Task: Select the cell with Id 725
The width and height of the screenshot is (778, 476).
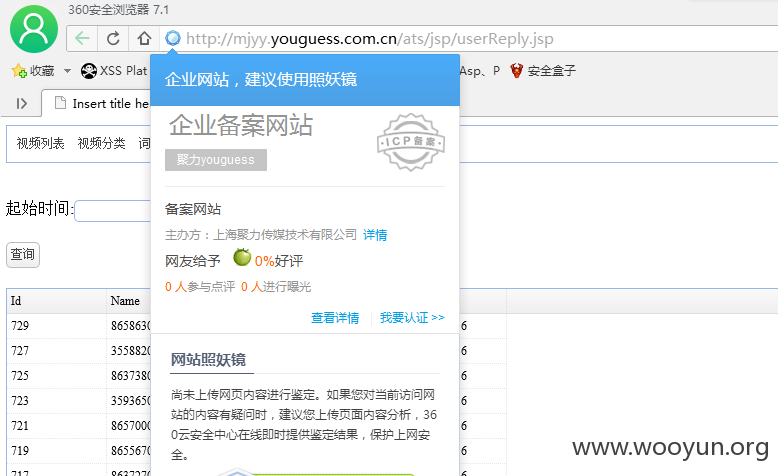Action: 57,376
